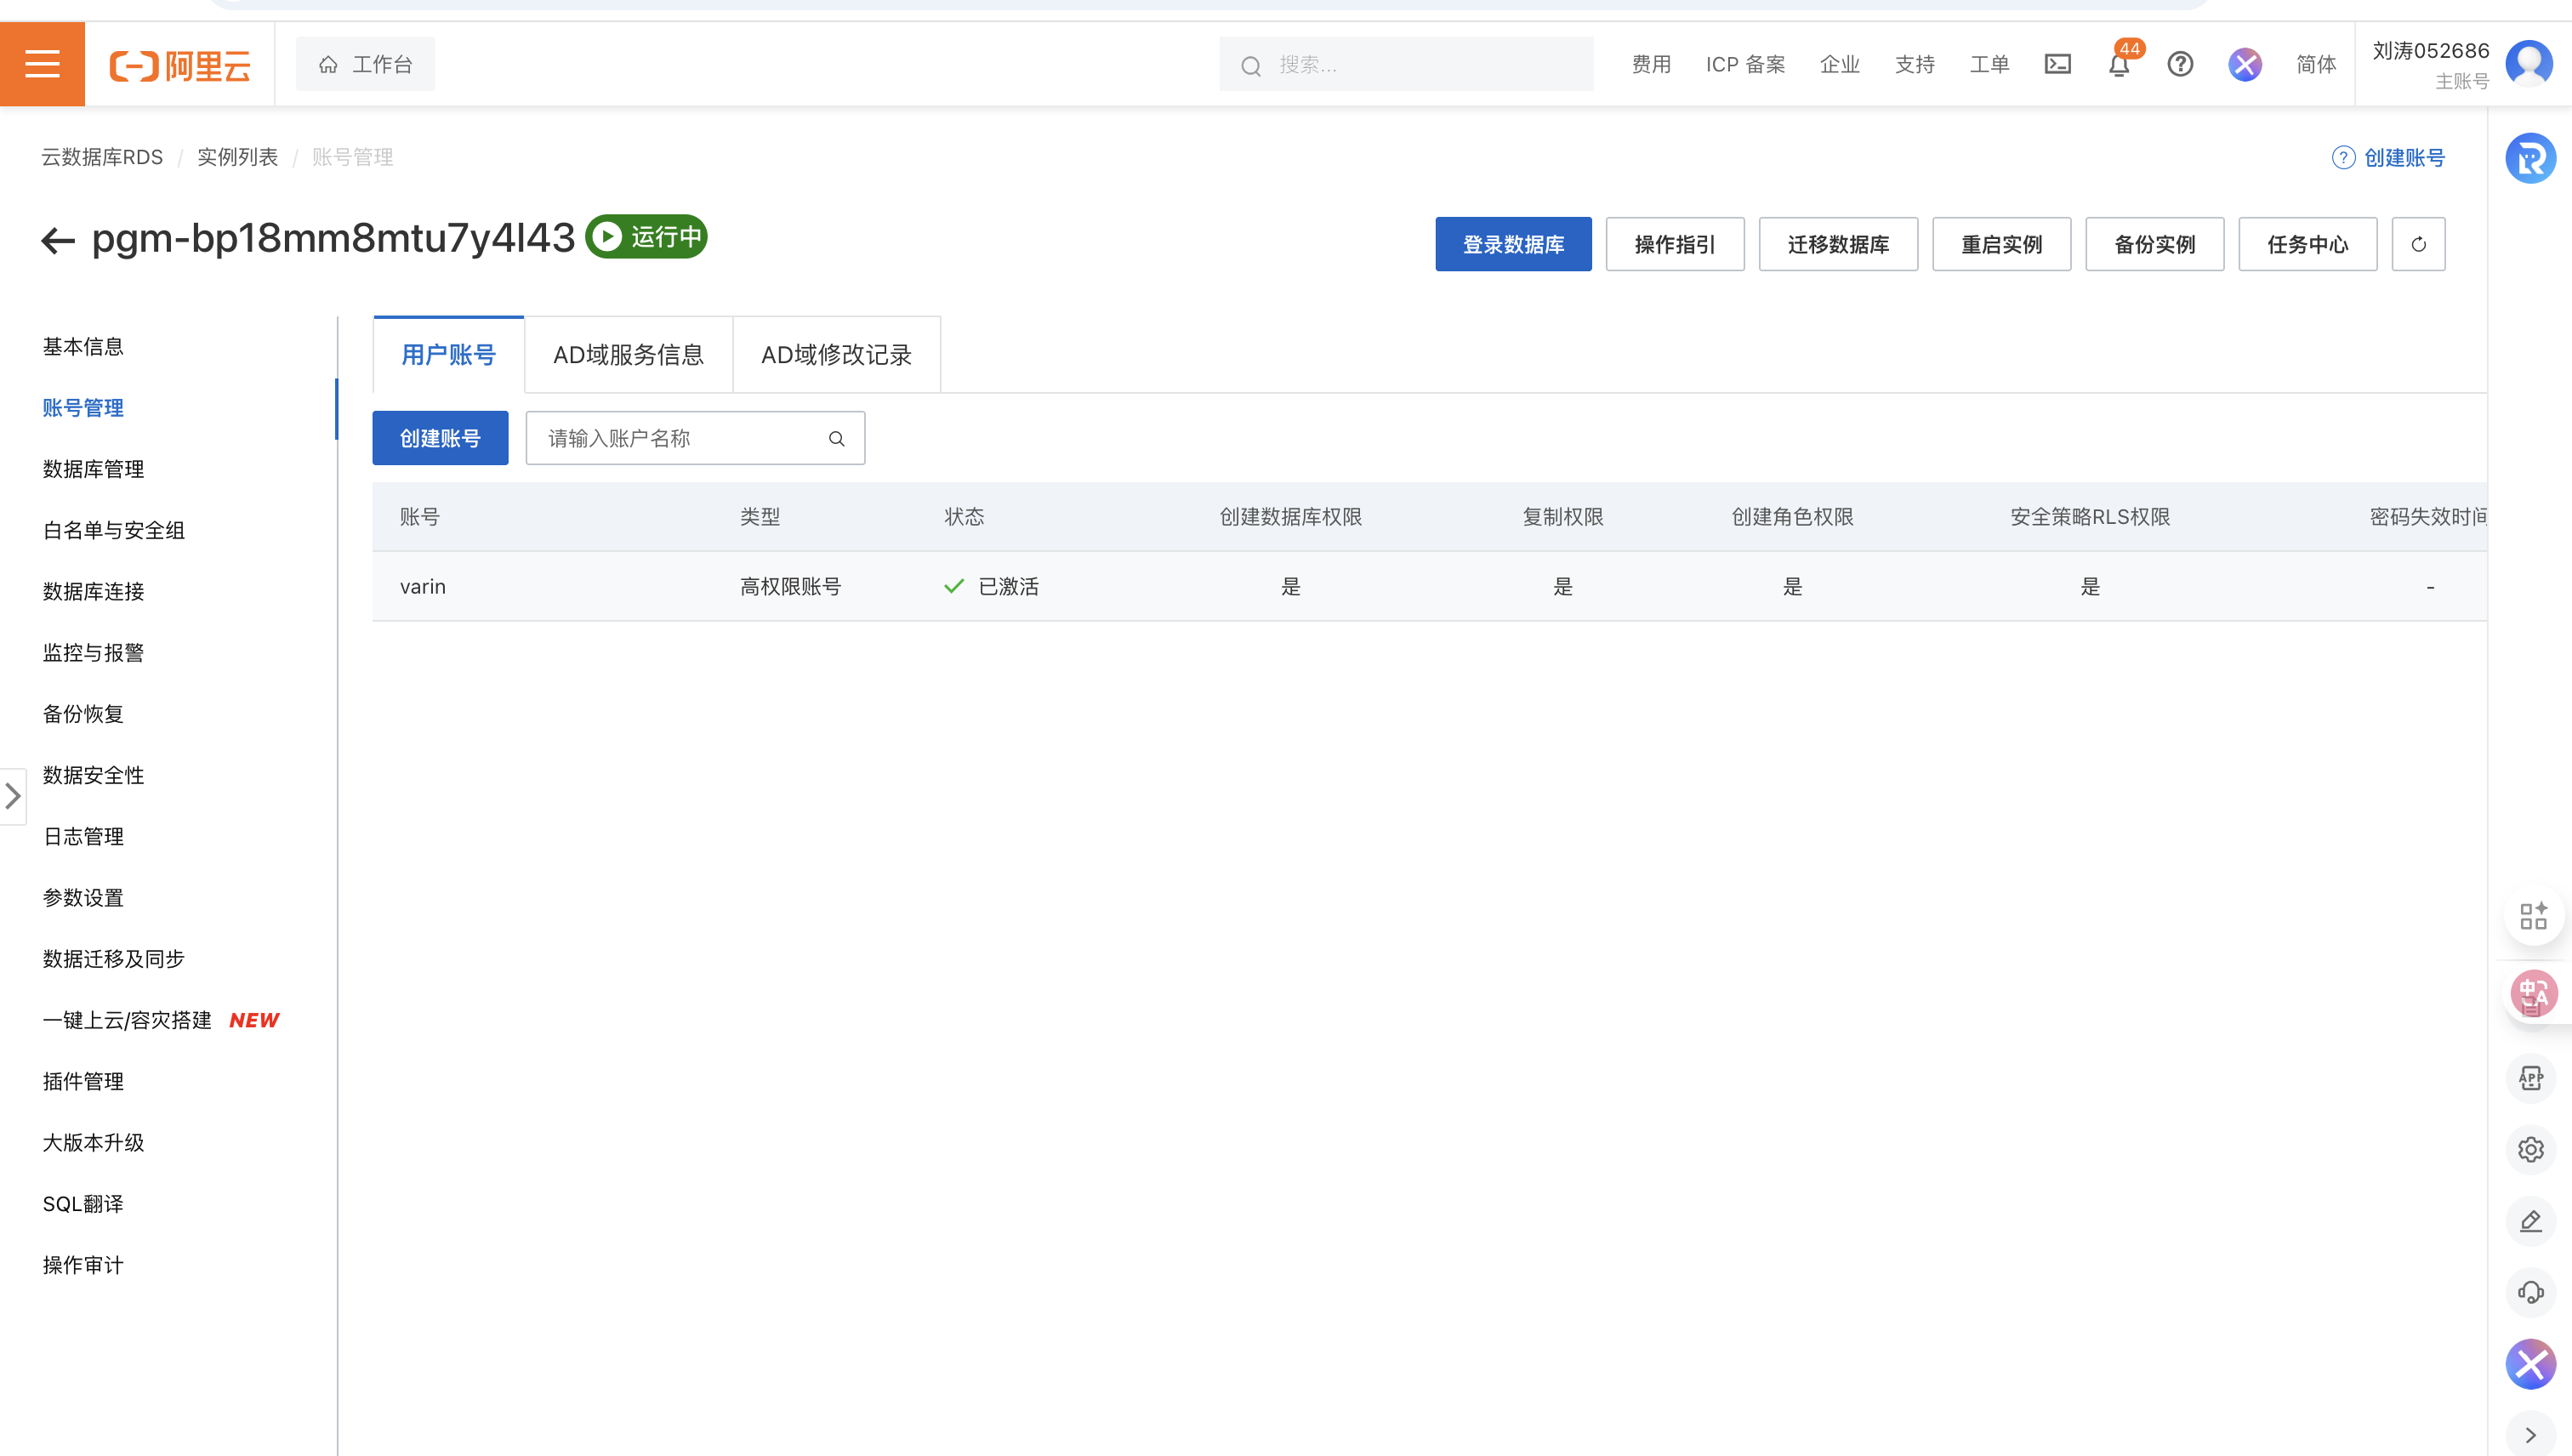Click the help question mark icon
2572x1456 pixels.
[2180, 64]
